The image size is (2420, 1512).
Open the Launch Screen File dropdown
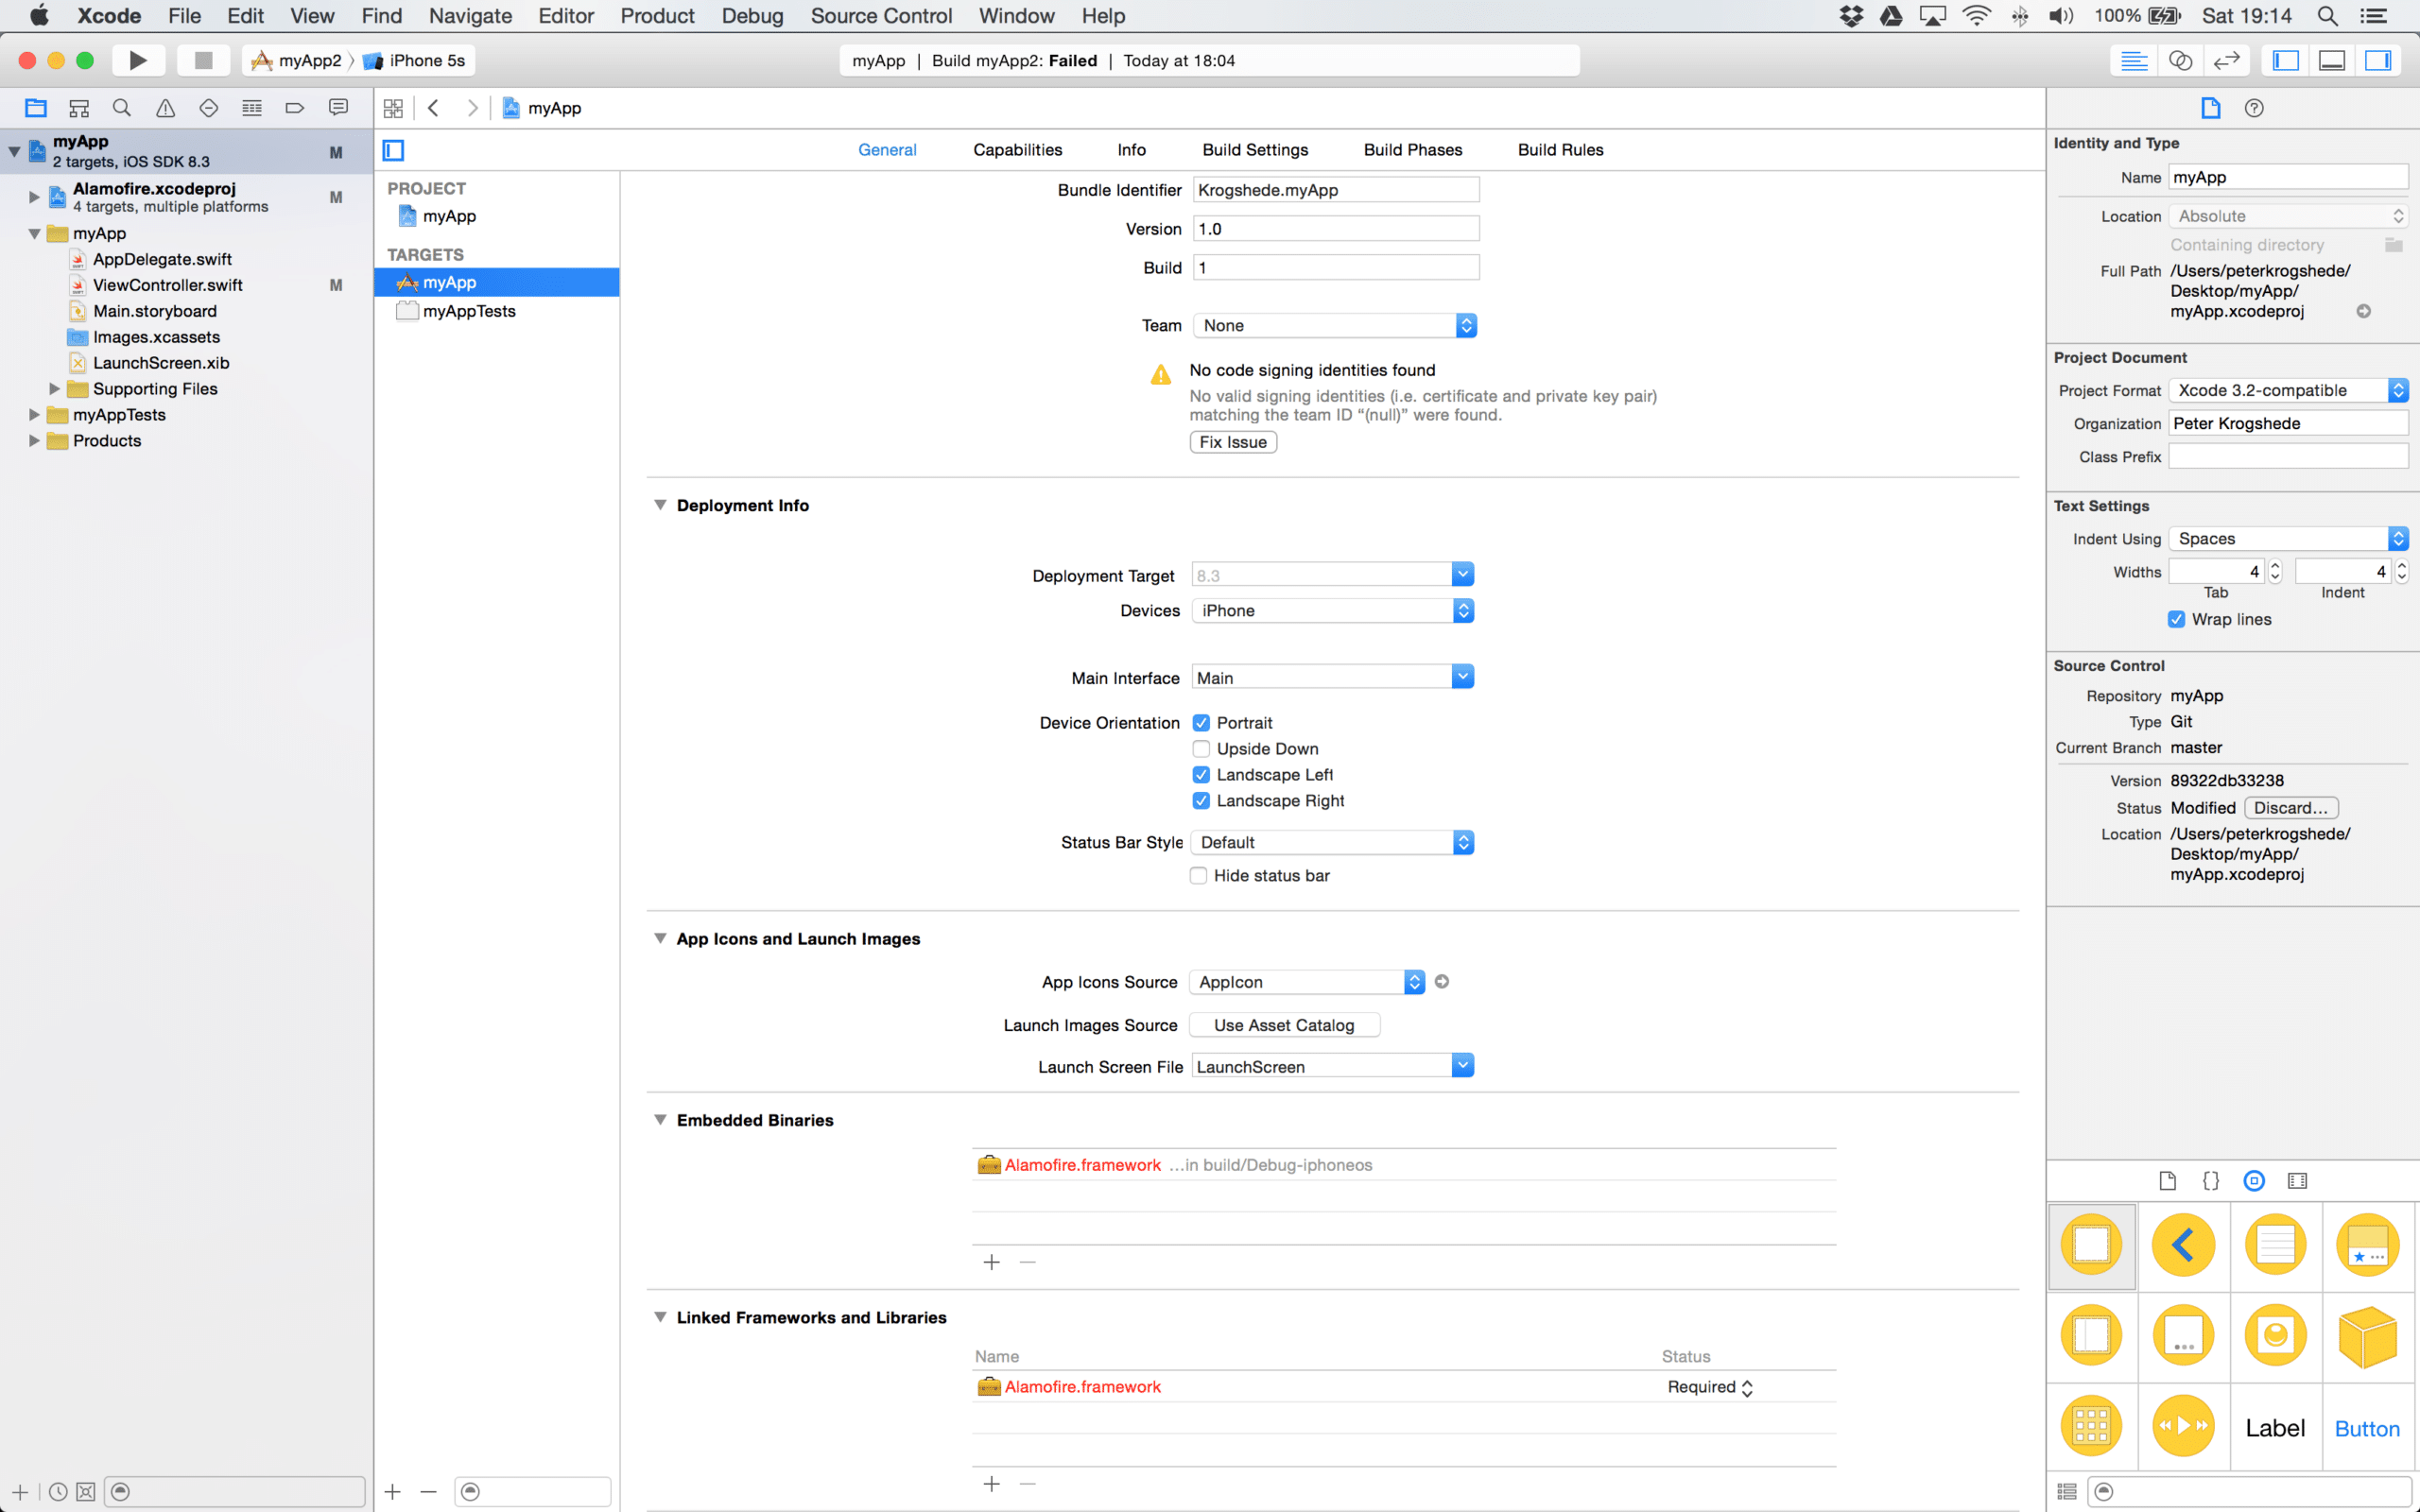tap(1463, 1066)
